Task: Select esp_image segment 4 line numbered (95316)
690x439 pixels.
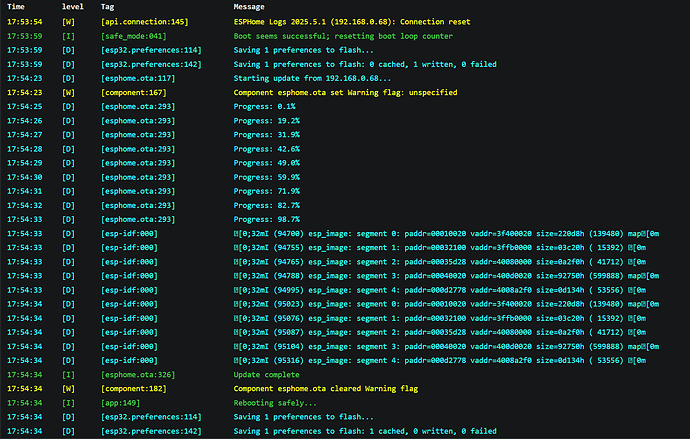Action: pyautogui.click(x=440, y=360)
